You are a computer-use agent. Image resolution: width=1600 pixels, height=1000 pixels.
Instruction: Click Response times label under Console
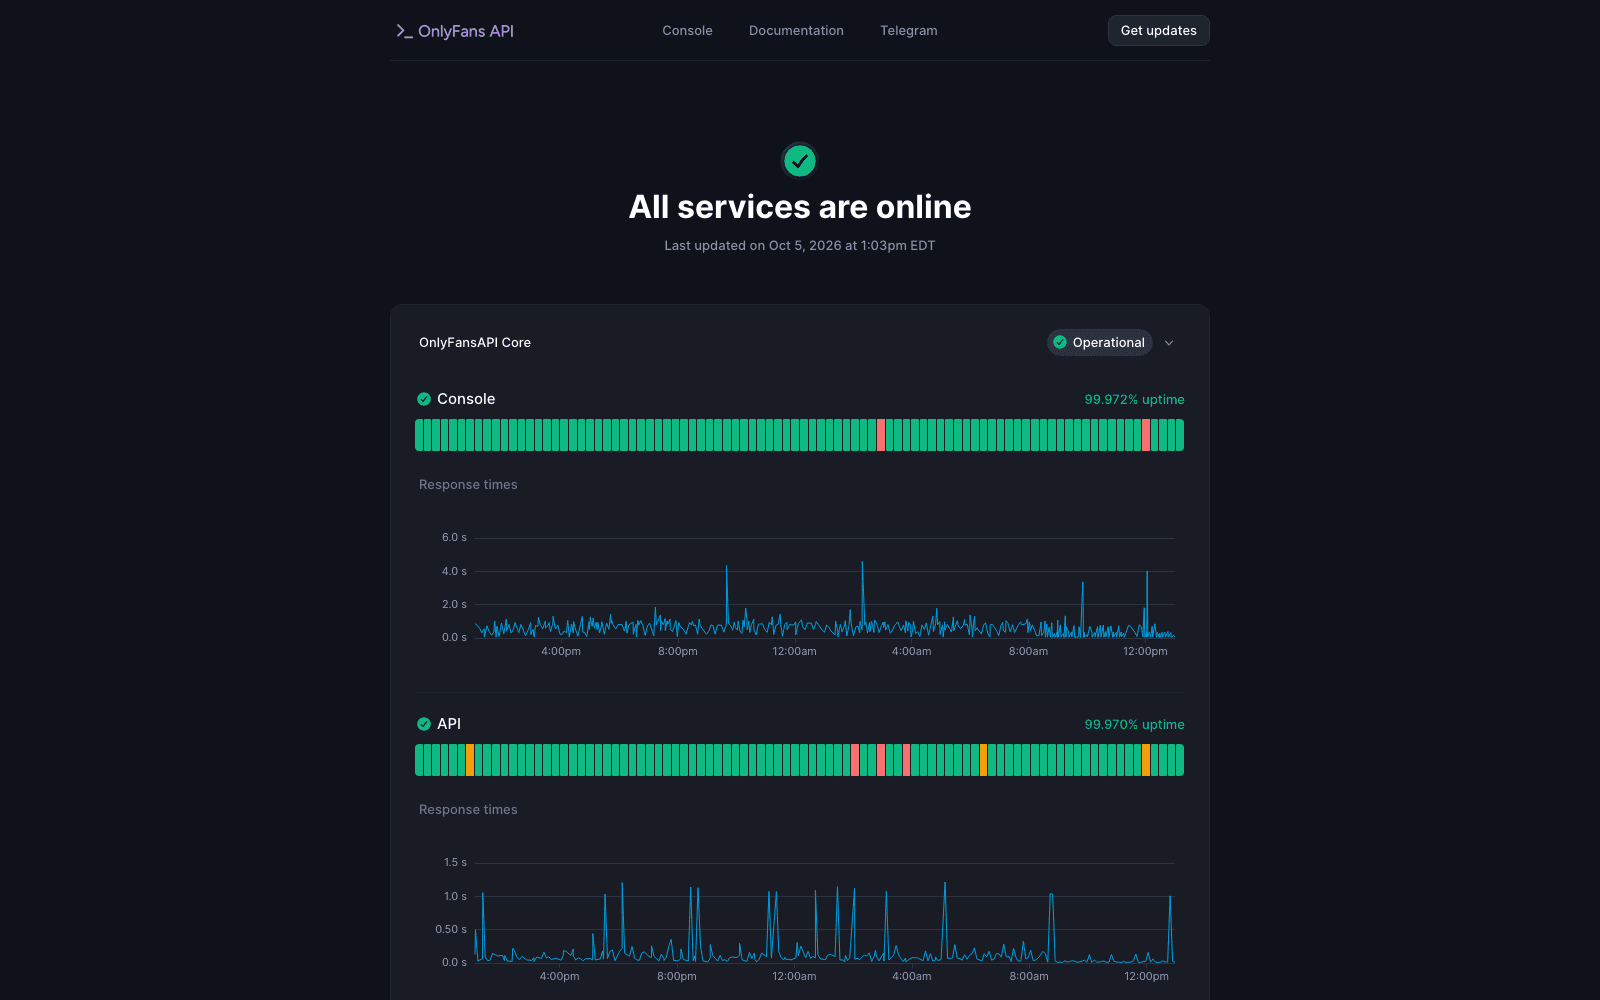point(468,485)
